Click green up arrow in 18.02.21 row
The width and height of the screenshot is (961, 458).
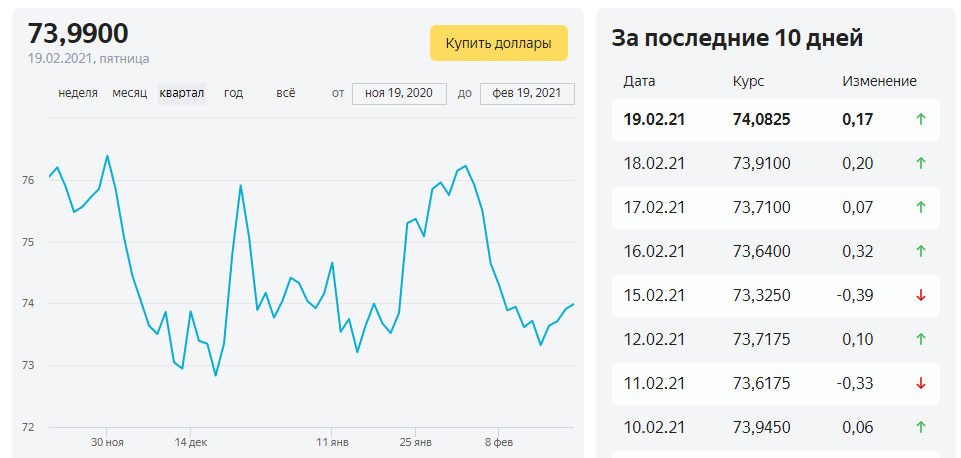(920, 163)
